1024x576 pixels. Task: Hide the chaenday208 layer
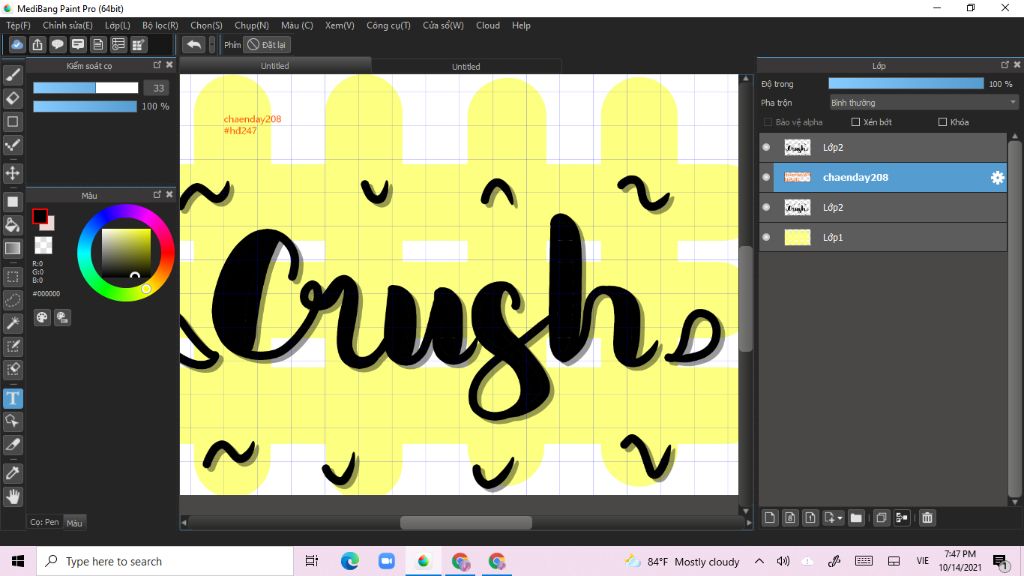tap(767, 177)
